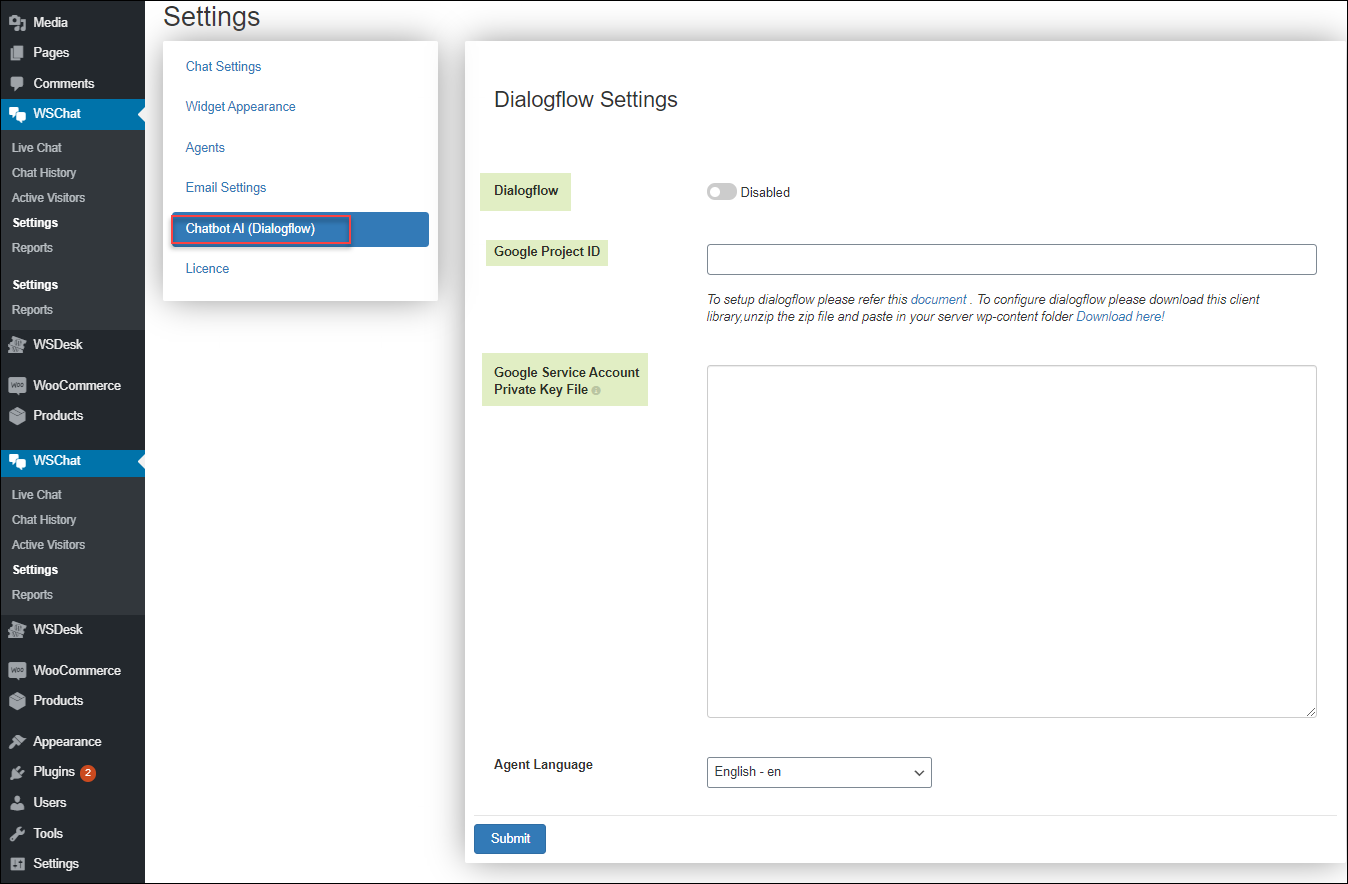1348x884 pixels.
Task: Enable the Dialogflow toggle switch
Action: click(x=721, y=192)
